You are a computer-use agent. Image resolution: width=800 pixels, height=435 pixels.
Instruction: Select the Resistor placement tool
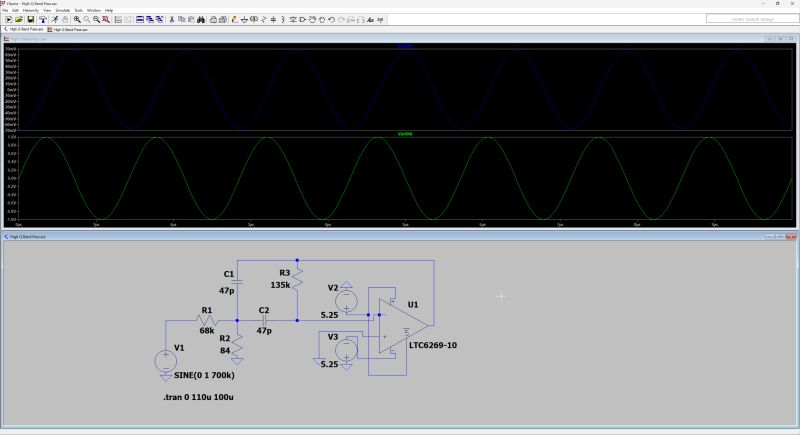click(264, 19)
